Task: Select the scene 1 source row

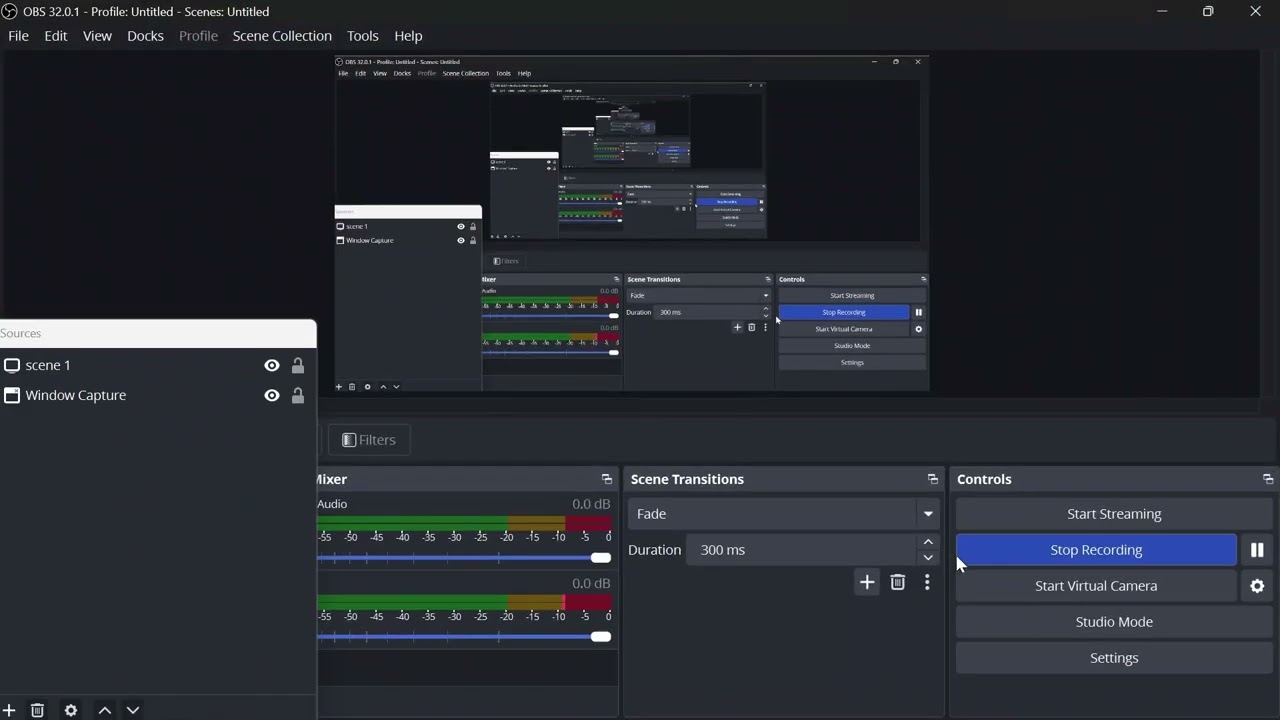Action: click(x=158, y=366)
